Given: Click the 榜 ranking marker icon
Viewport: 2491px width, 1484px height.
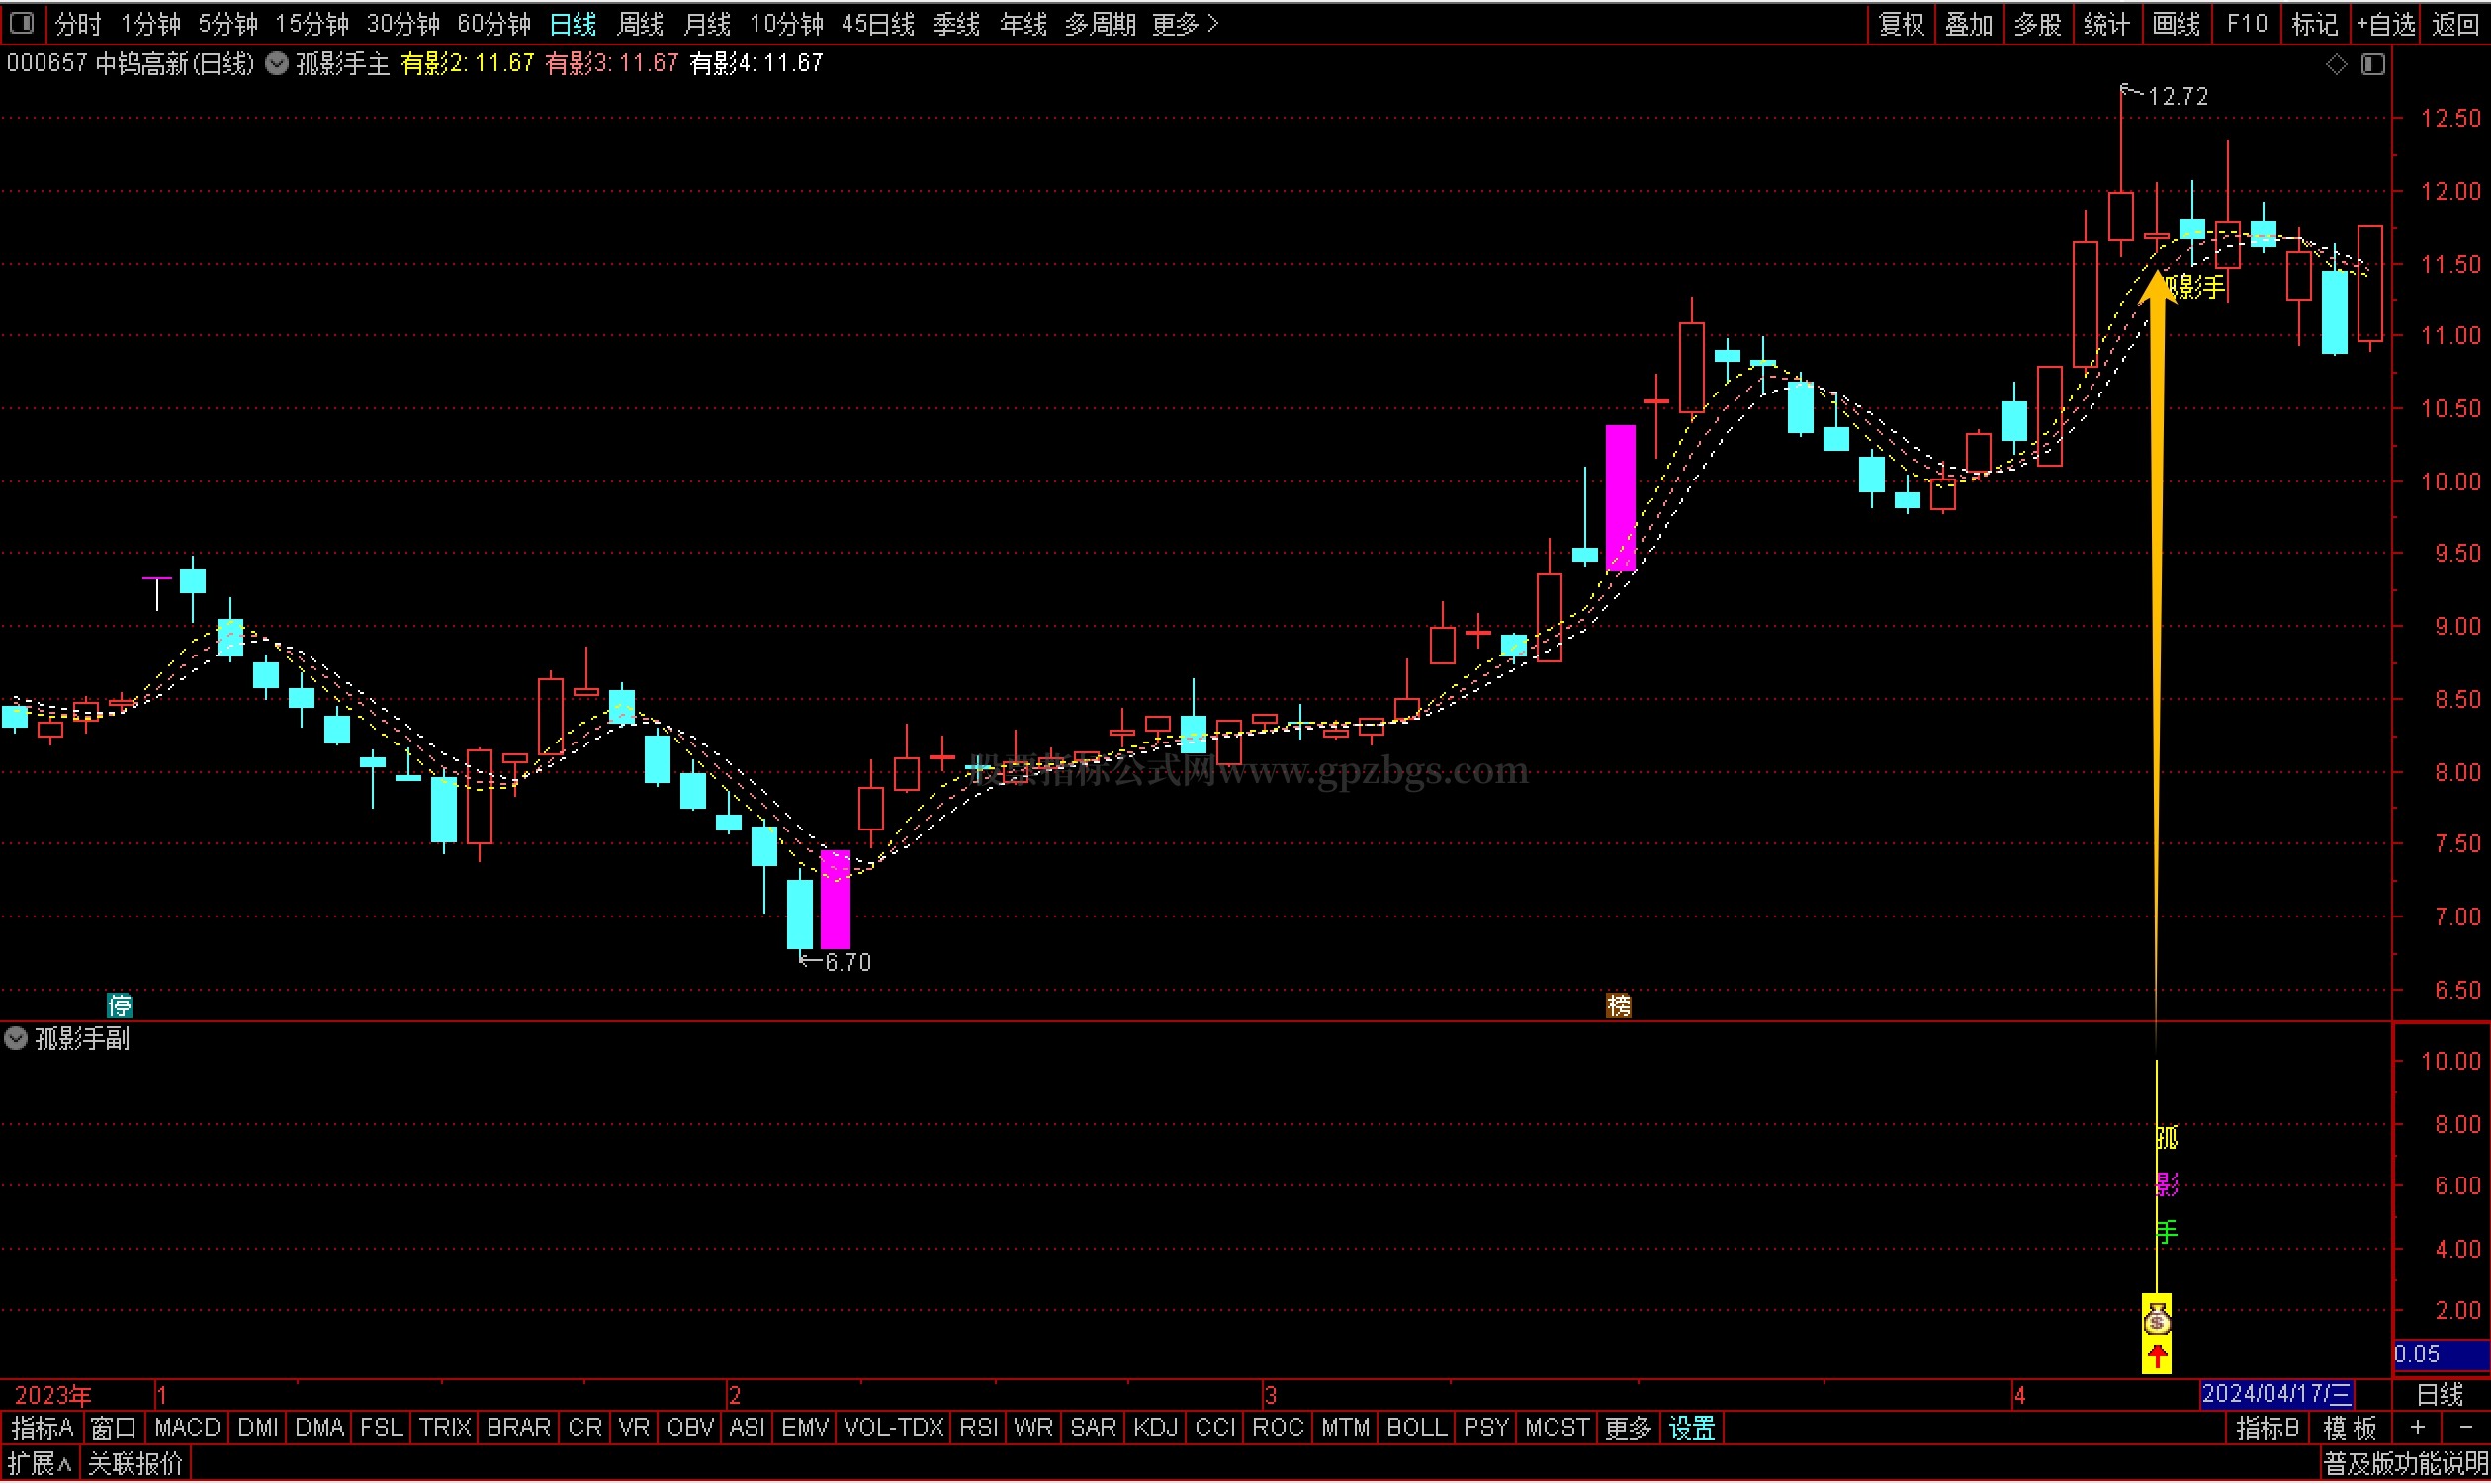Looking at the screenshot, I should [1618, 1005].
